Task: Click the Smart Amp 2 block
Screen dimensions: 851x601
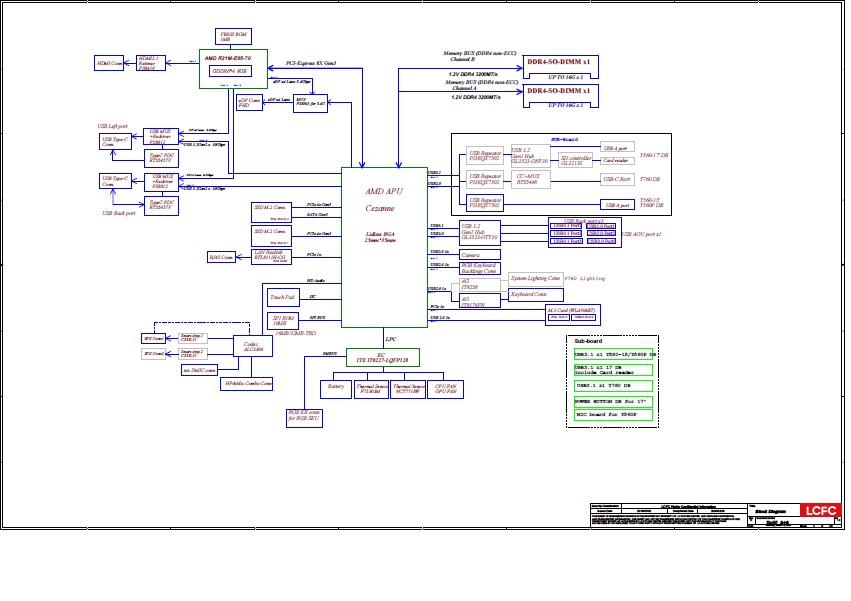Action: click(x=193, y=353)
